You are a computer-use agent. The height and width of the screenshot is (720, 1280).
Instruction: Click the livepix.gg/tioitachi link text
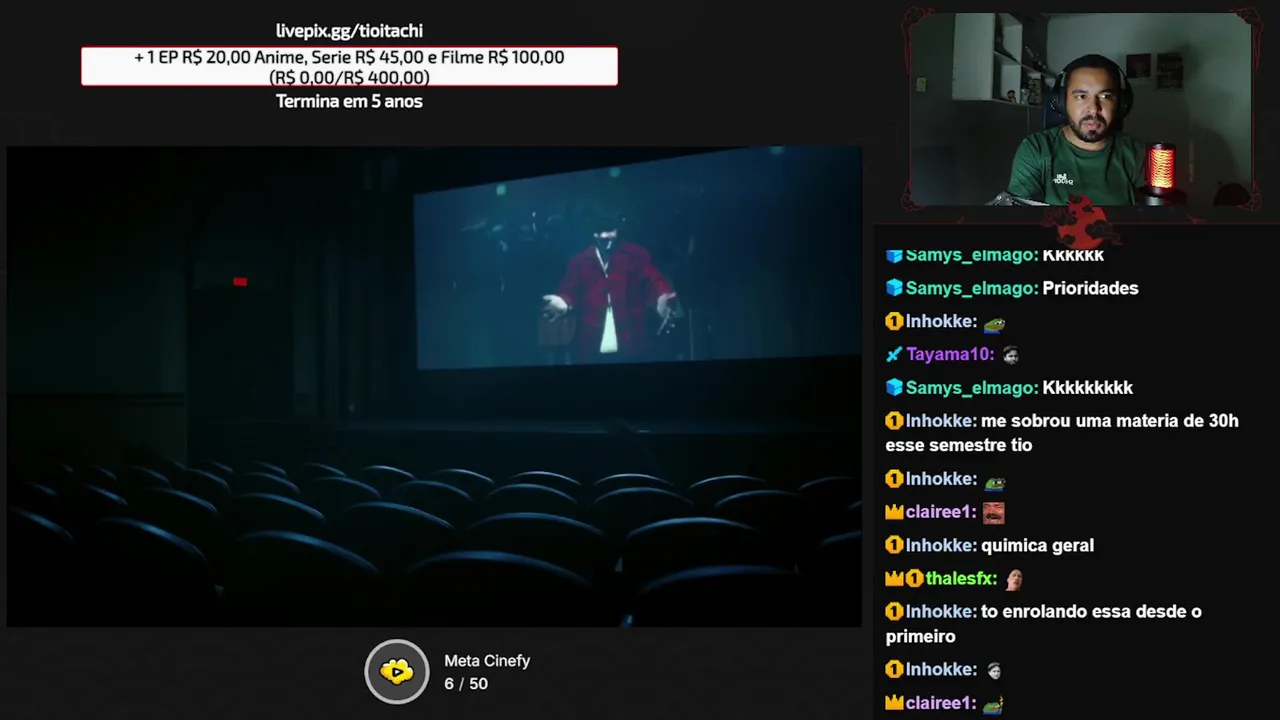click(349, 31)
